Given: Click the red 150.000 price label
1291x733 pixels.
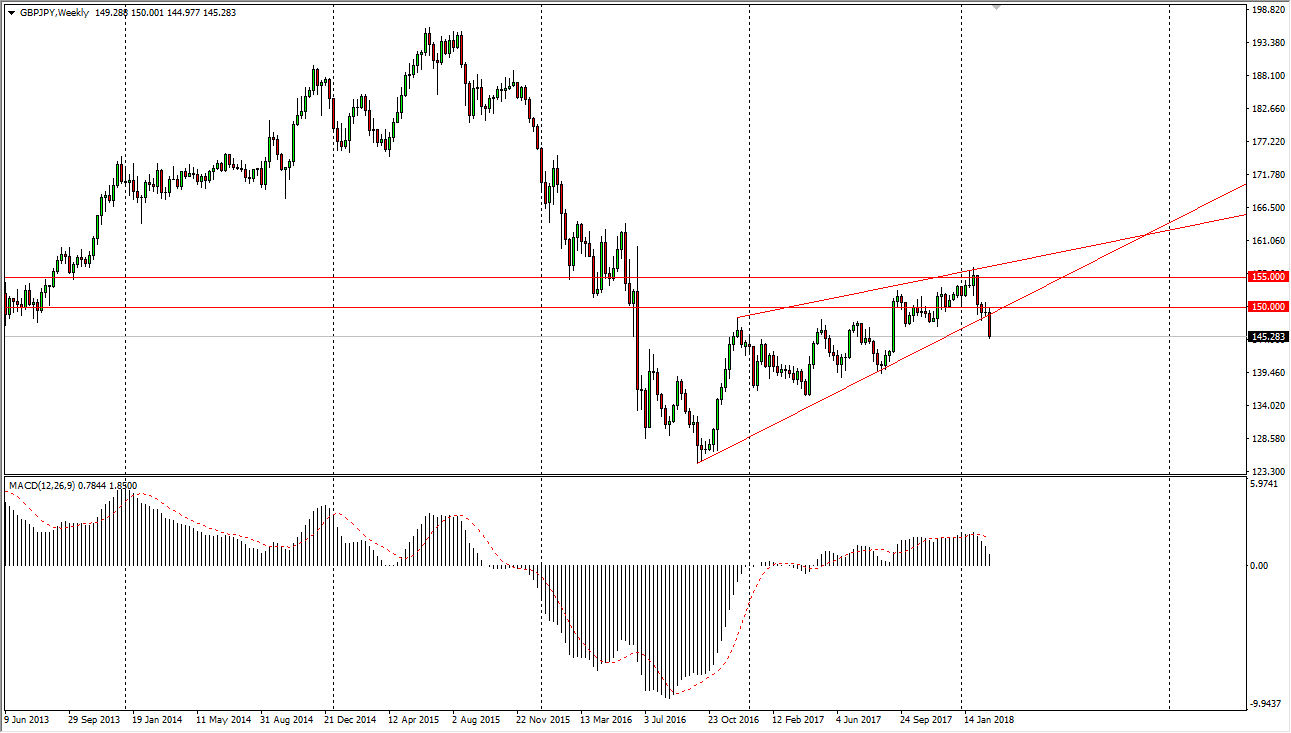Looking at the screenshot, I should coord(1268,307).
